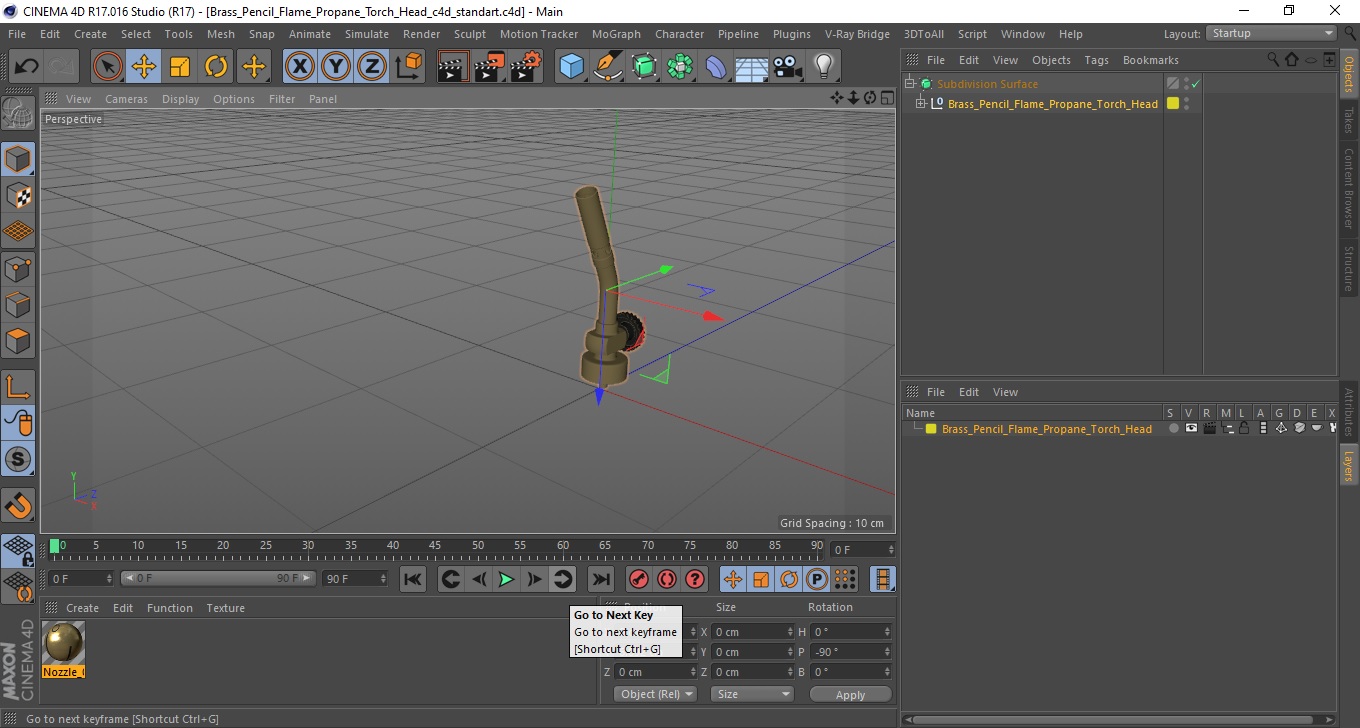Open Edit Render Settings

[x=526, y=67]
